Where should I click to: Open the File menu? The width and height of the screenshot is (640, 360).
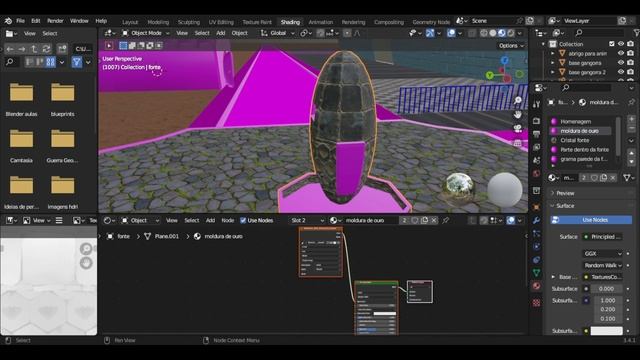click(x=20, y=21)
